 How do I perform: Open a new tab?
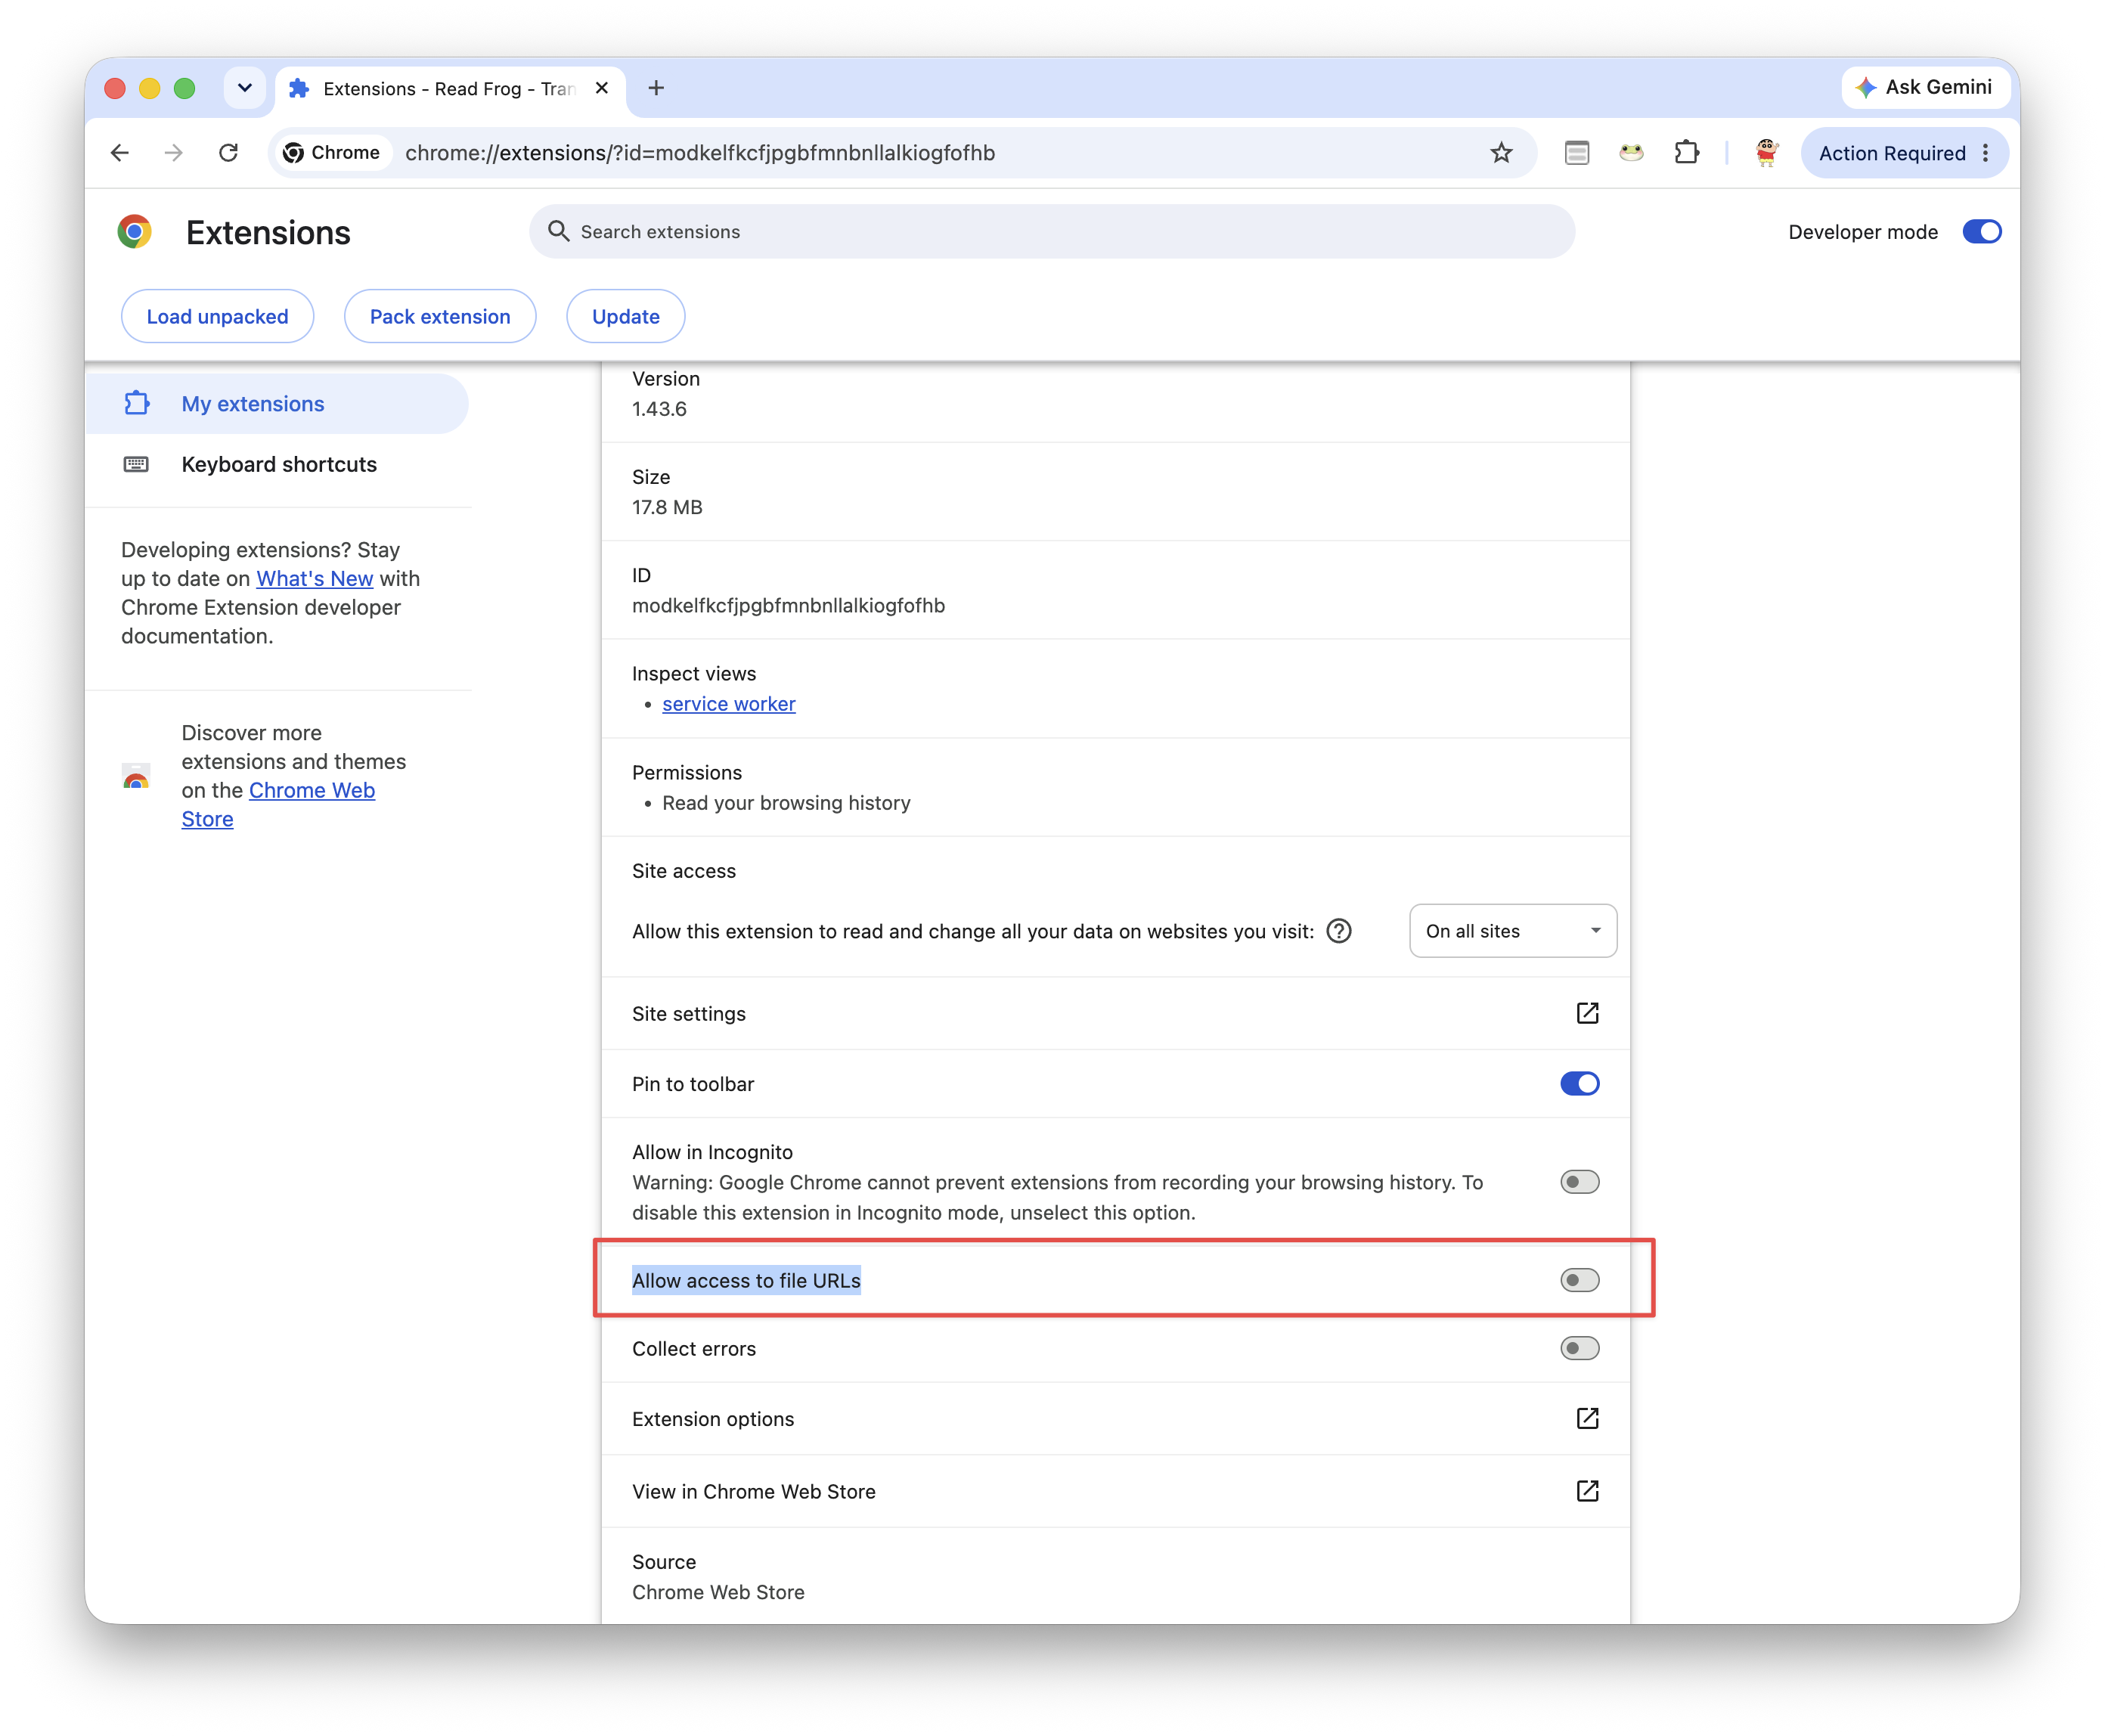(656, 88)
